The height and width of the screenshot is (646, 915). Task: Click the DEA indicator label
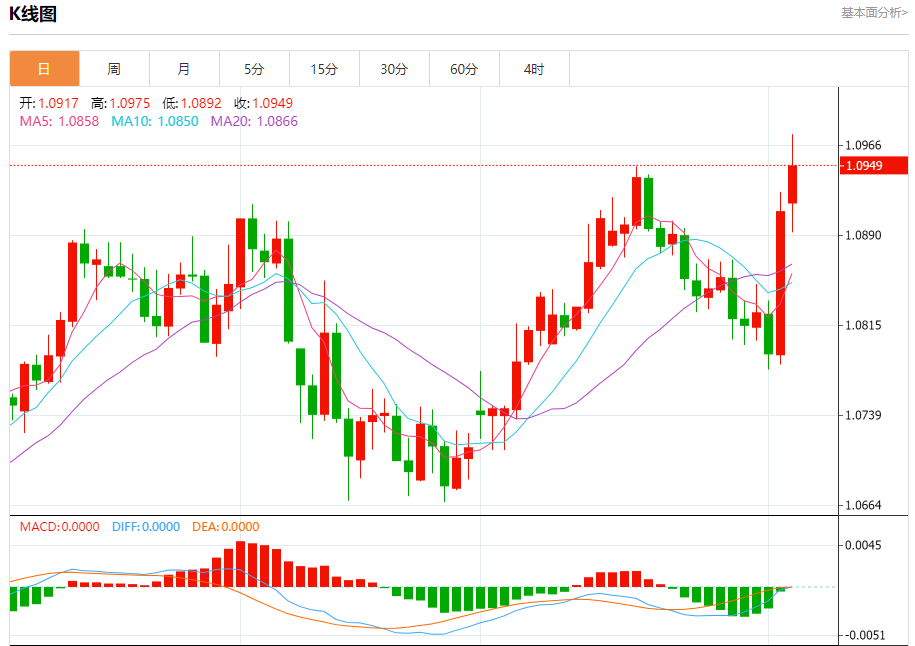(x=226, y=527)
